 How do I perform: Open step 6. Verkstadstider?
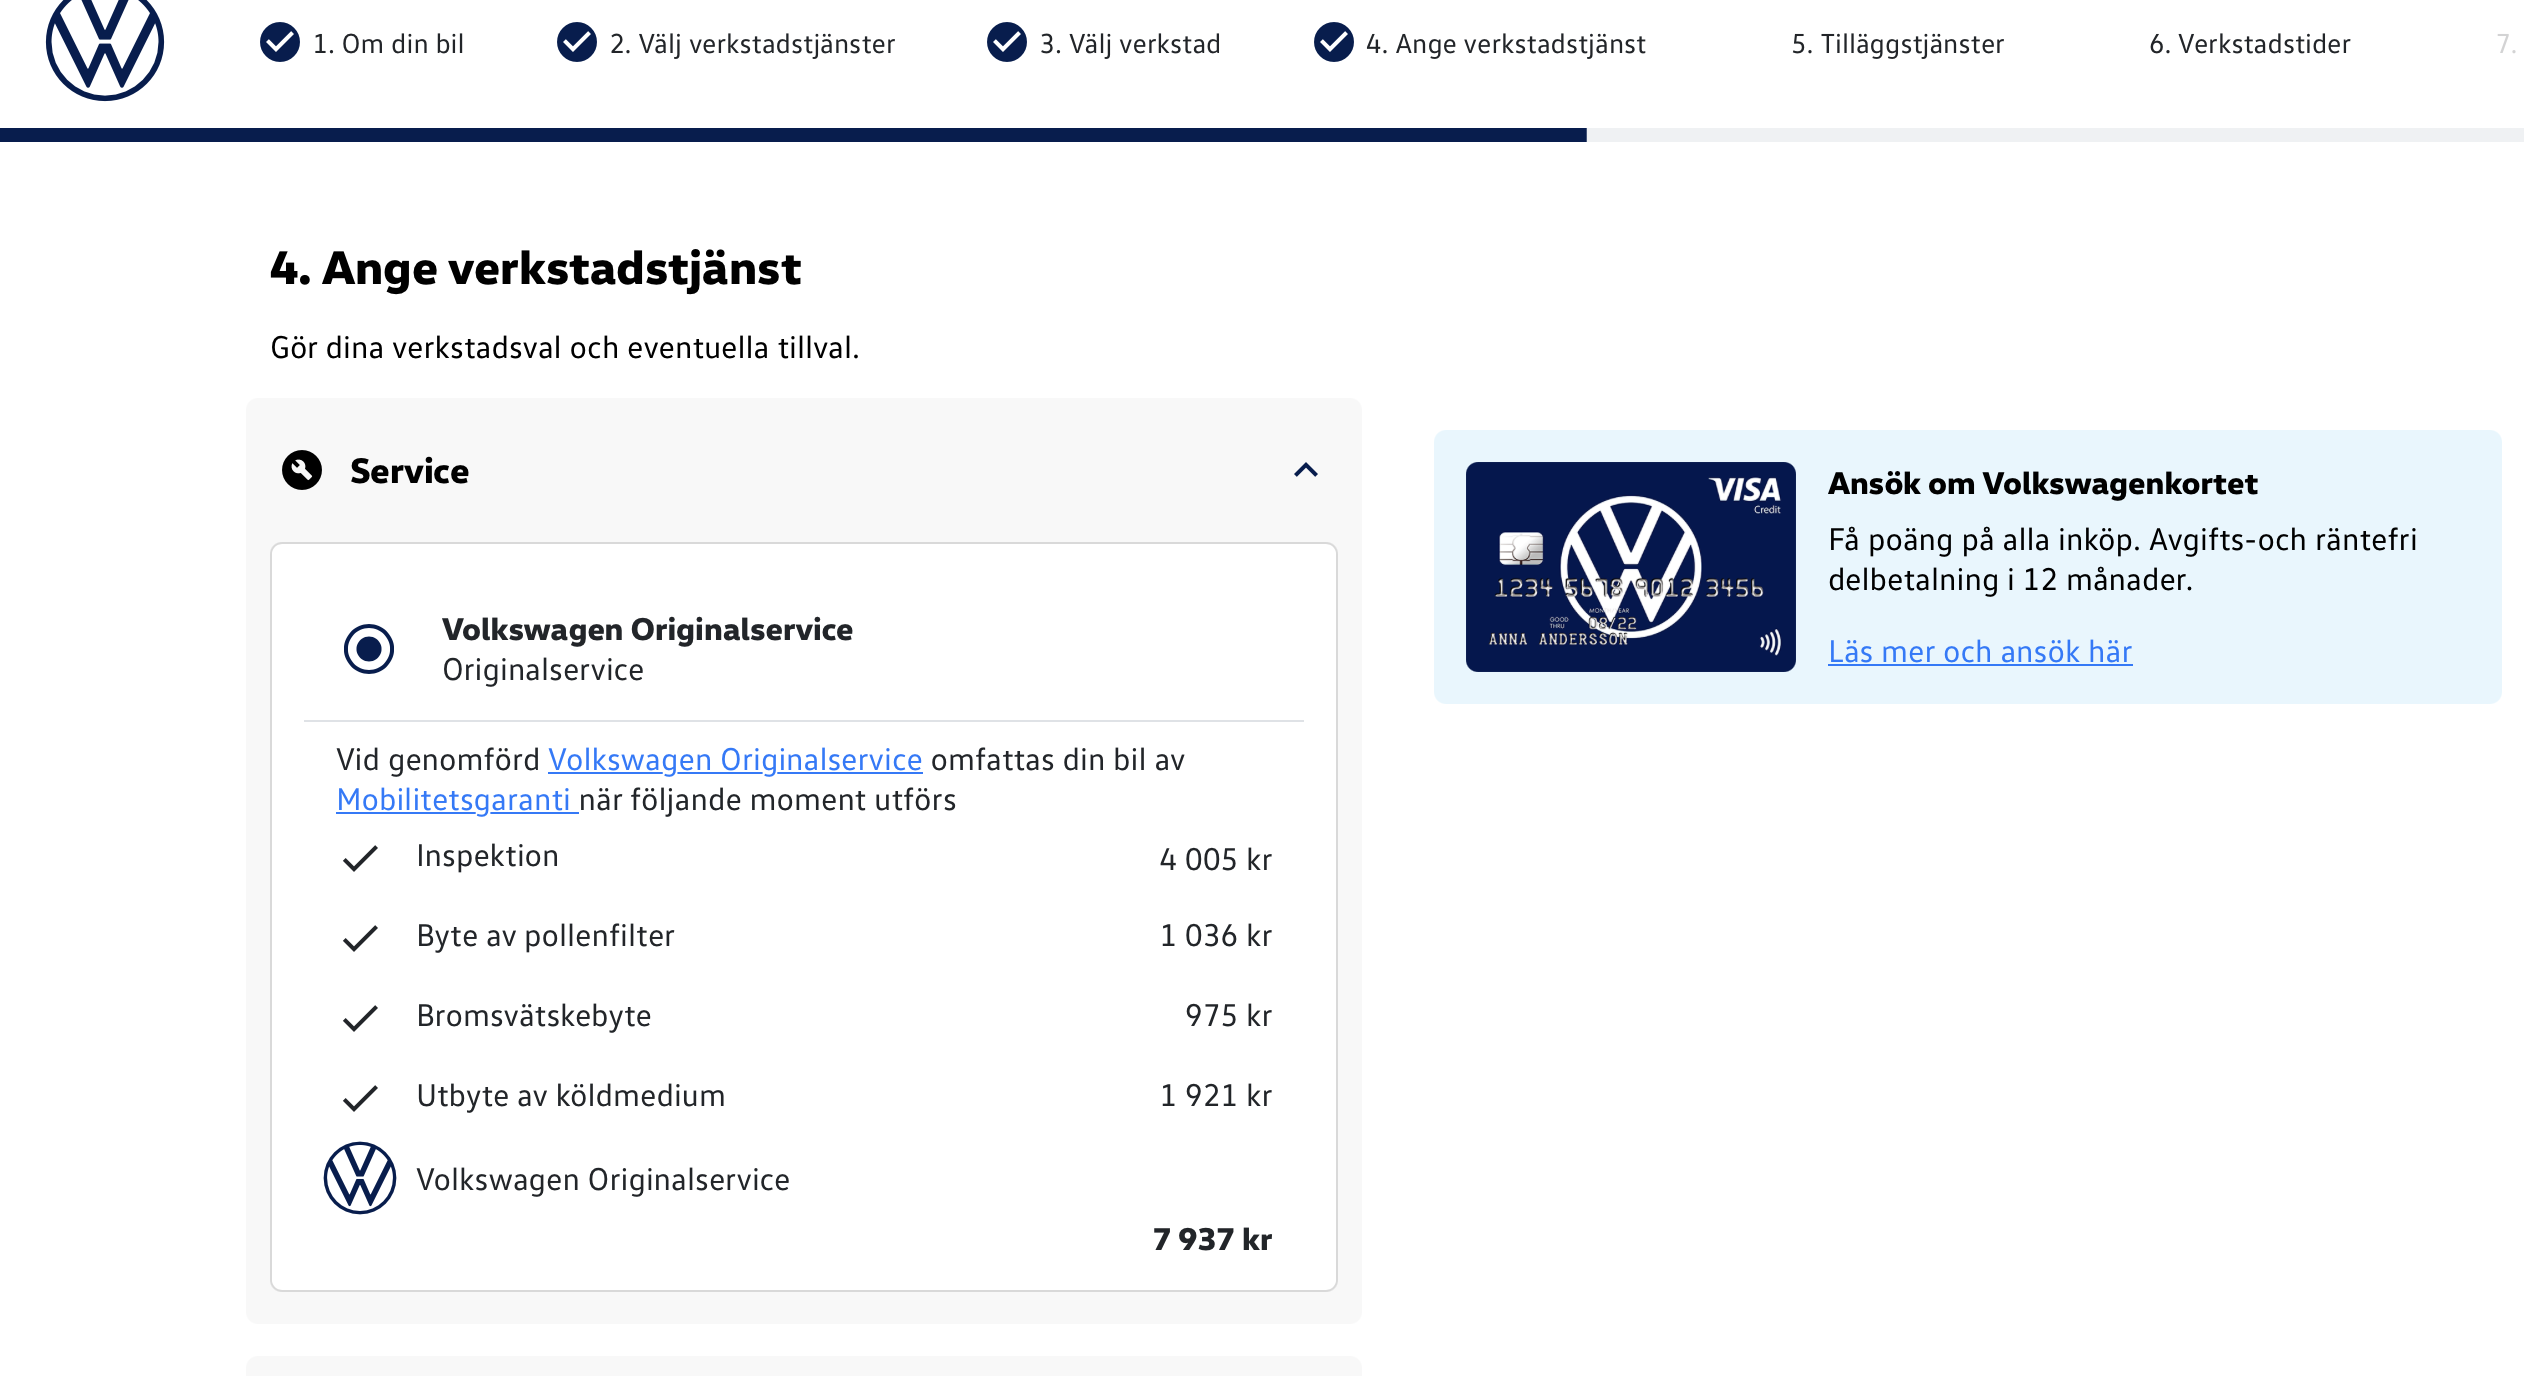pyautogui.click(x=2250, y=44)
